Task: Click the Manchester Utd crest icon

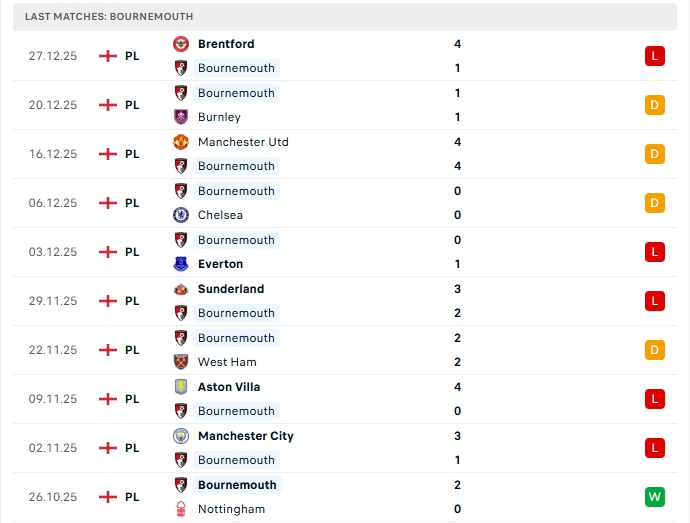Action: click(181, 142)
